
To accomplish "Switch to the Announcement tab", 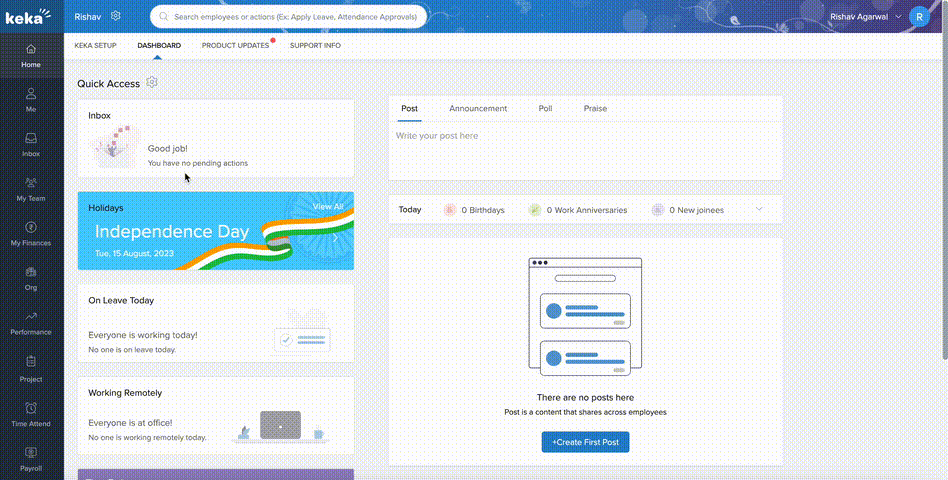I will coord(478,108).
